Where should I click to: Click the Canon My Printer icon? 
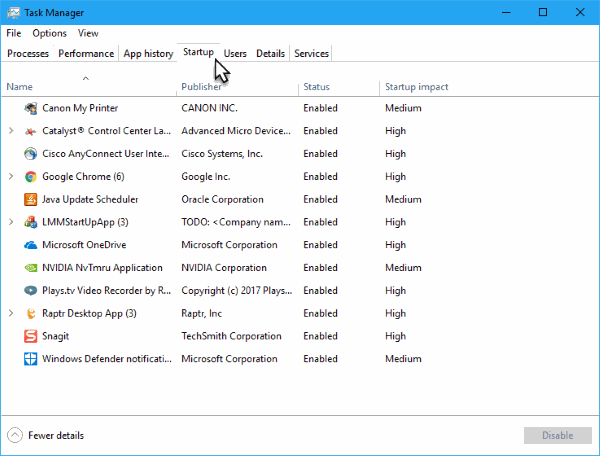point(31,108)
